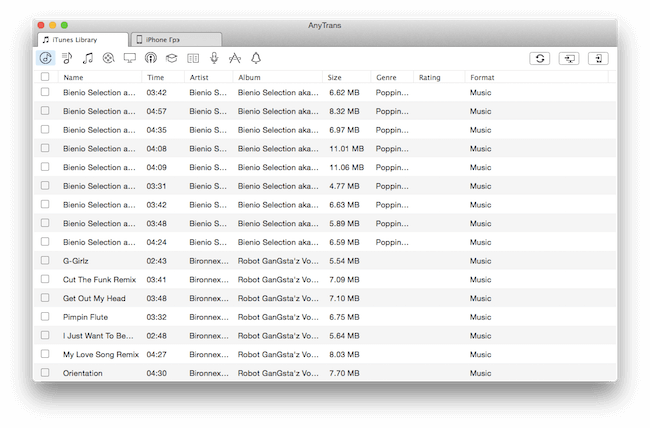The image size is (650, 428).
Task: Tick the I Just Want To Be checkbox
Action: pos(45,335)
